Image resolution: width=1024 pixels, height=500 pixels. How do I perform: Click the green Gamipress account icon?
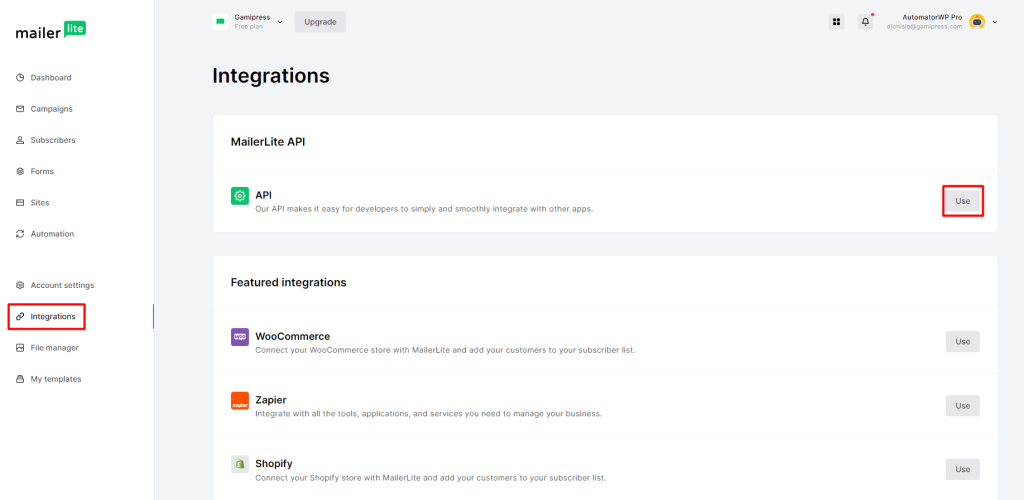[220, 21]
